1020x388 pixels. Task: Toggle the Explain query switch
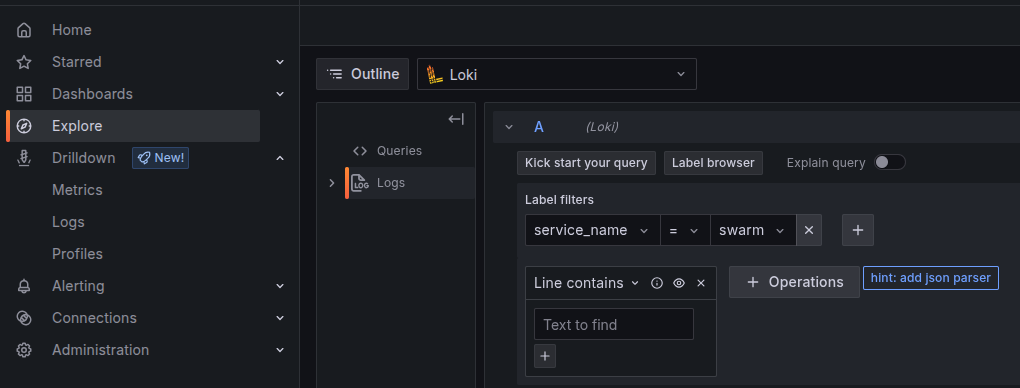pos(890,163)
